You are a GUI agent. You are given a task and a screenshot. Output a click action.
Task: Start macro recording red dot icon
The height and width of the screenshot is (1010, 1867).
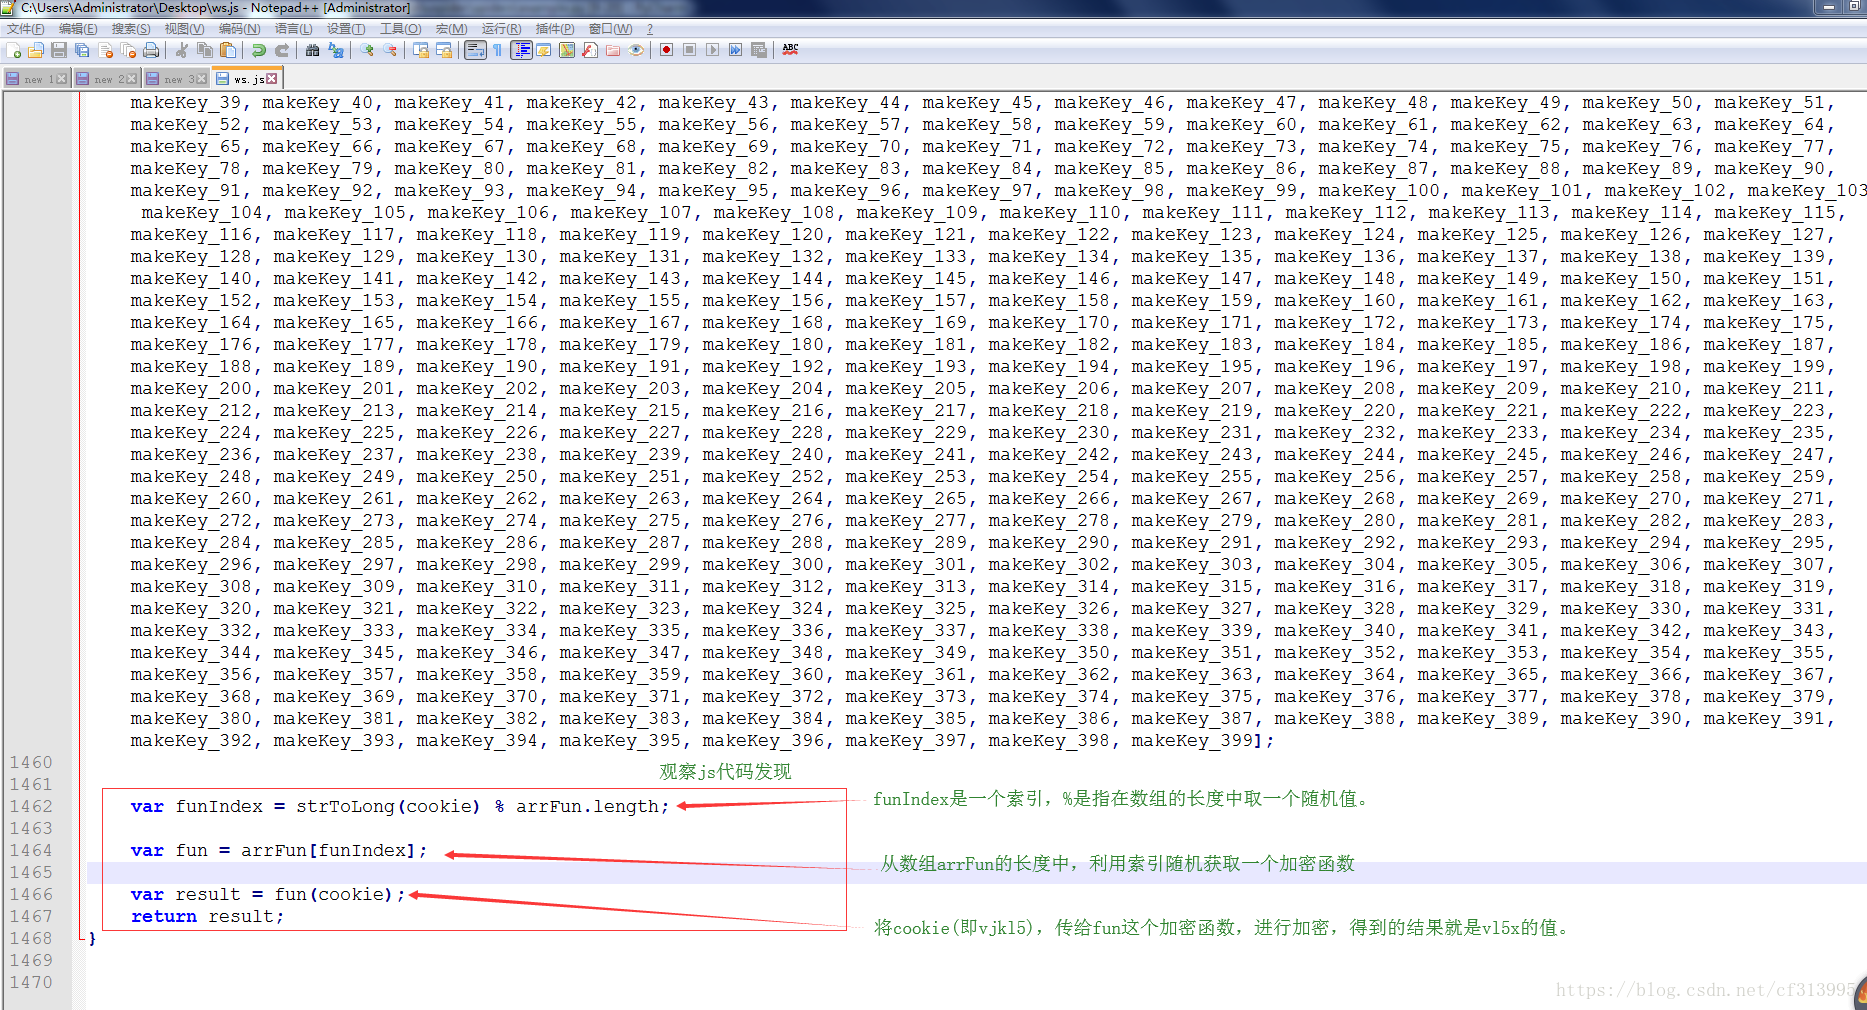pyautogui.click(x=666, y=50)
